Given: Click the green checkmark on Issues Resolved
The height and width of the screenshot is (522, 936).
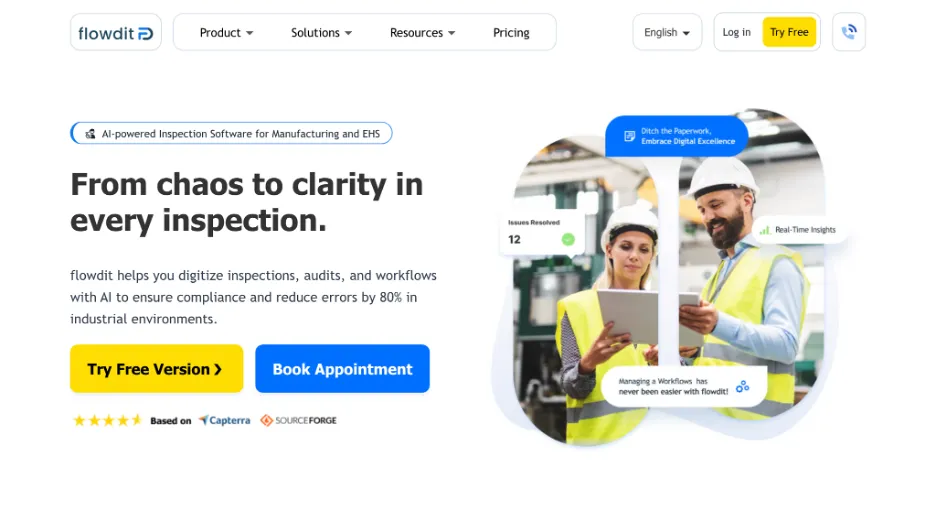Looking at the screenshot, I should 568,239.
